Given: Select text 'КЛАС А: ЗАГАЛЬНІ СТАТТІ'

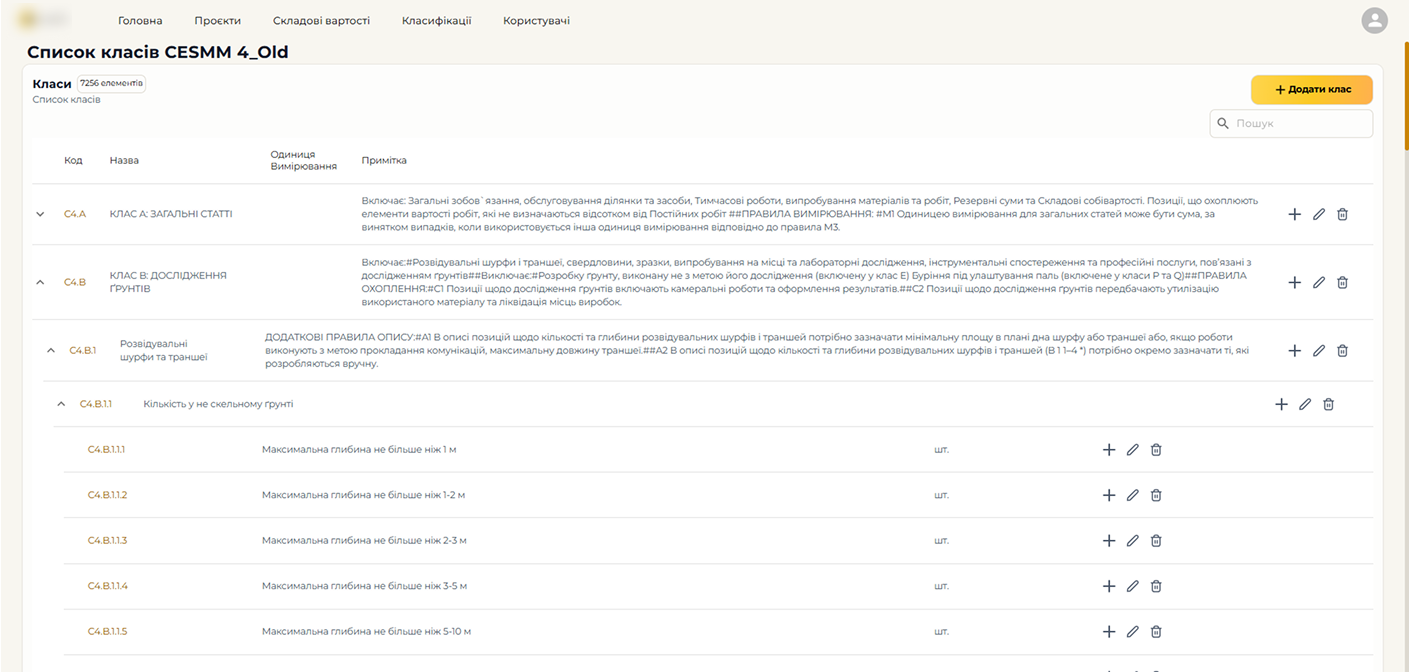Looking at the screenshot, I should [171, 214].
